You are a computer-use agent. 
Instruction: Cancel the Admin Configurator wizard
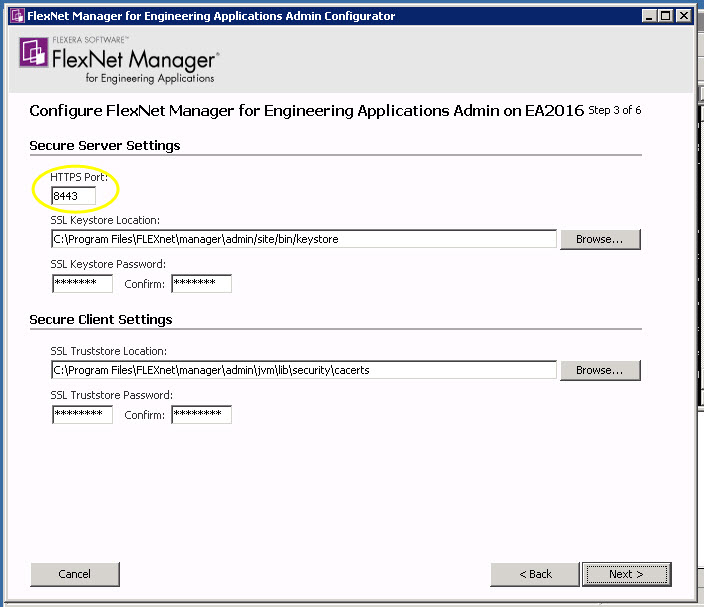75,574
